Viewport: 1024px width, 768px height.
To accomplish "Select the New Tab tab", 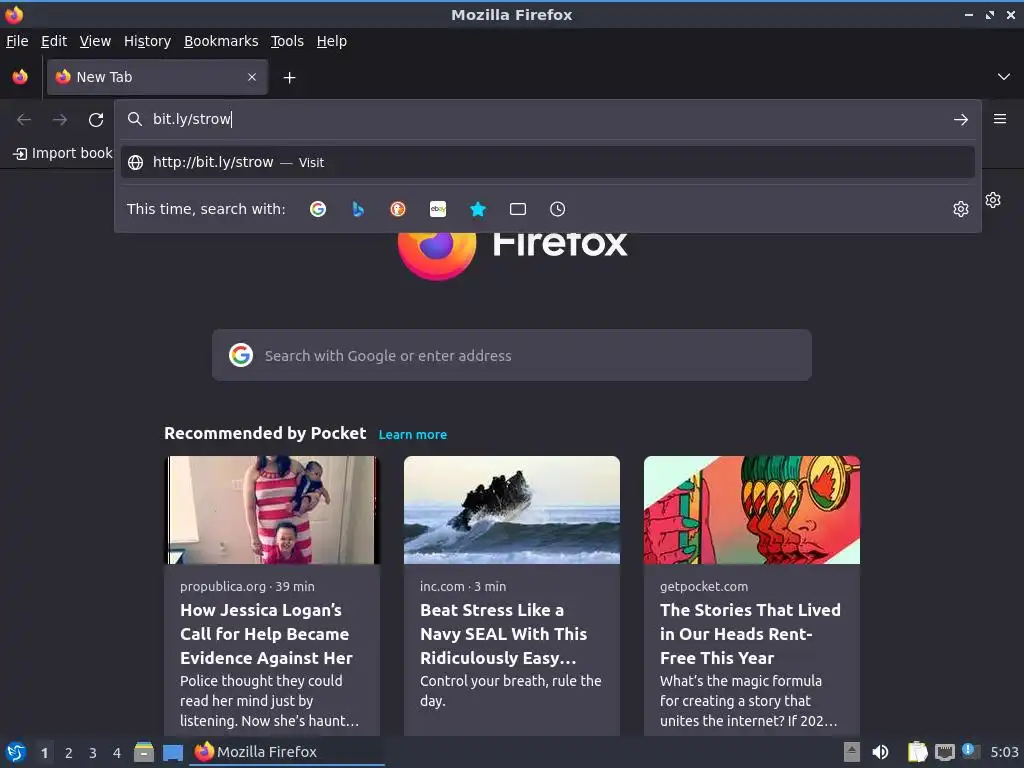I will pyautogui.click(x=157, y=77).
